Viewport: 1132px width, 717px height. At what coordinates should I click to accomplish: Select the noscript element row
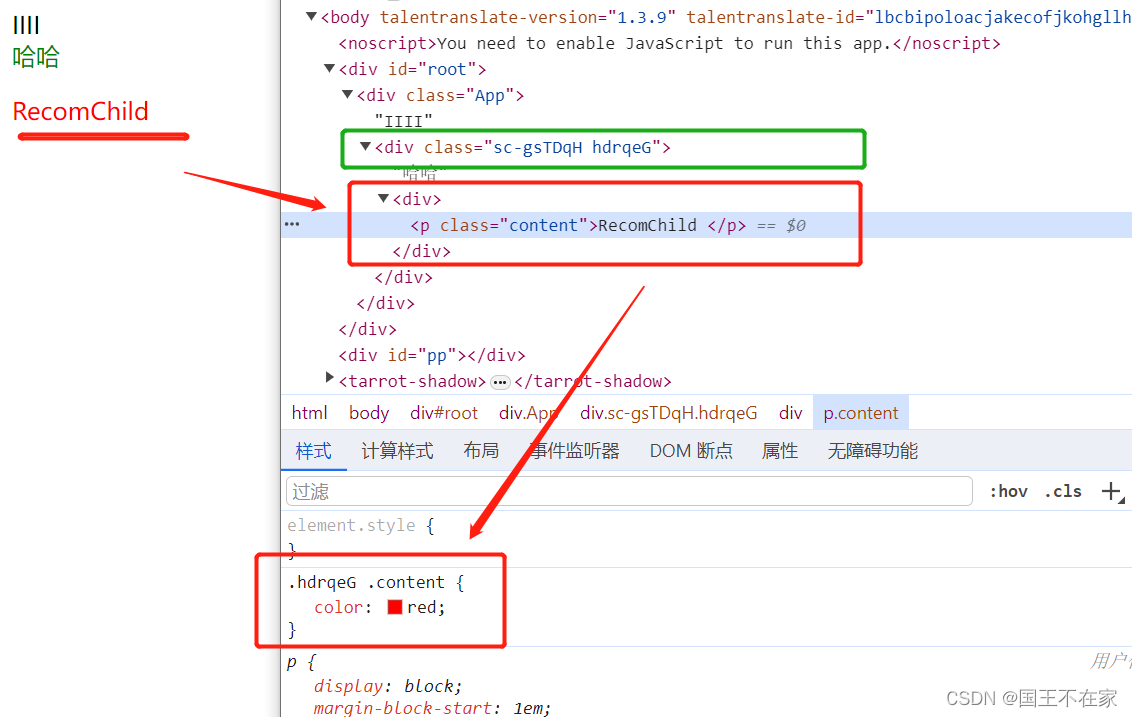[x=669, y=43]
